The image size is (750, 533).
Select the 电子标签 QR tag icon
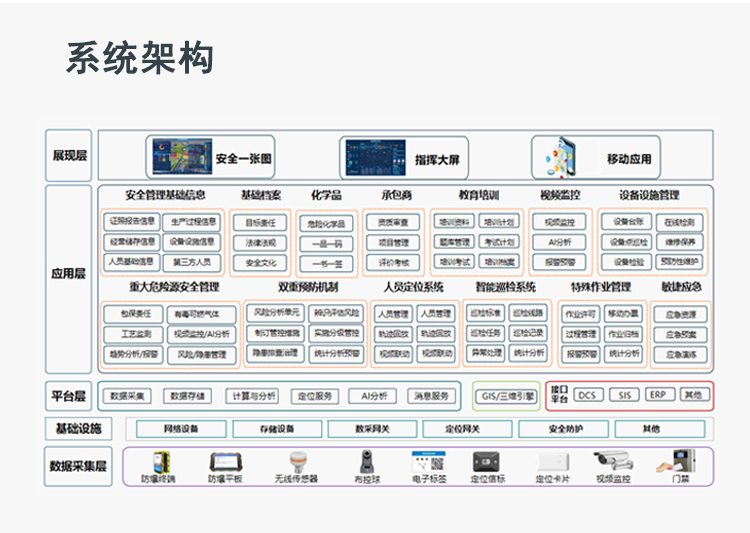click(x=429, y=462)
